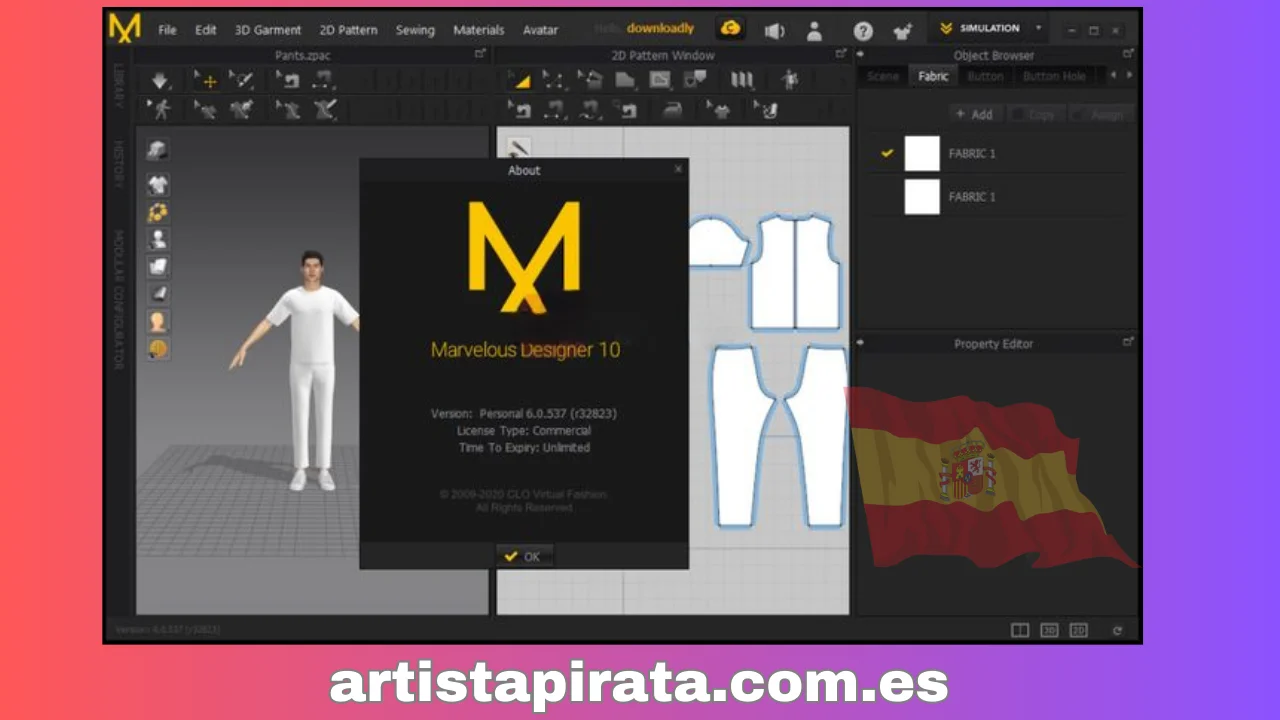Screen dimensions: 1280x720
Task: Click the small arrow right of the SIMULATION dropdown
Action: [1039, 29]
